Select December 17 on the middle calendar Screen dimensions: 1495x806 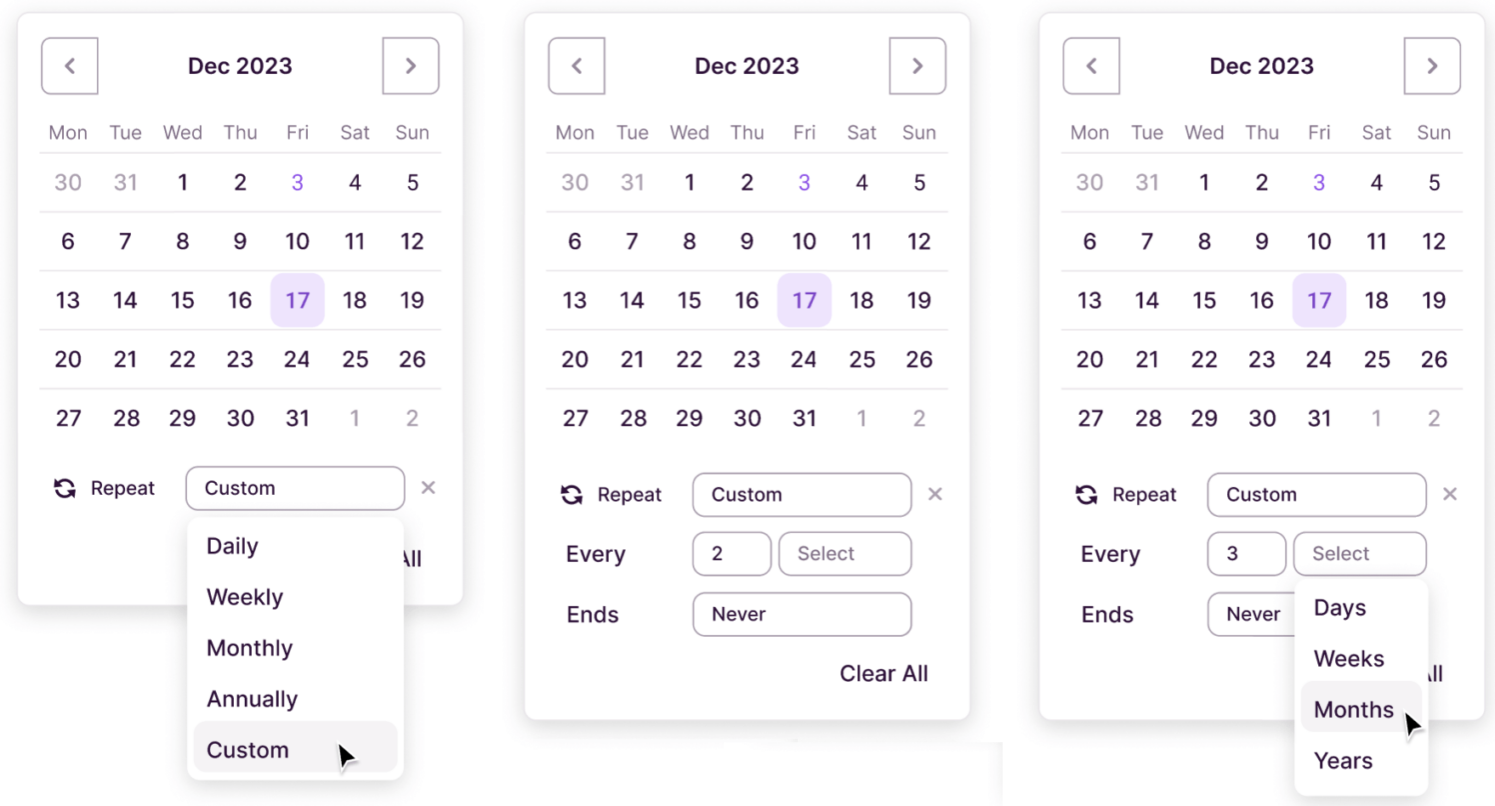tap(804, 300)
